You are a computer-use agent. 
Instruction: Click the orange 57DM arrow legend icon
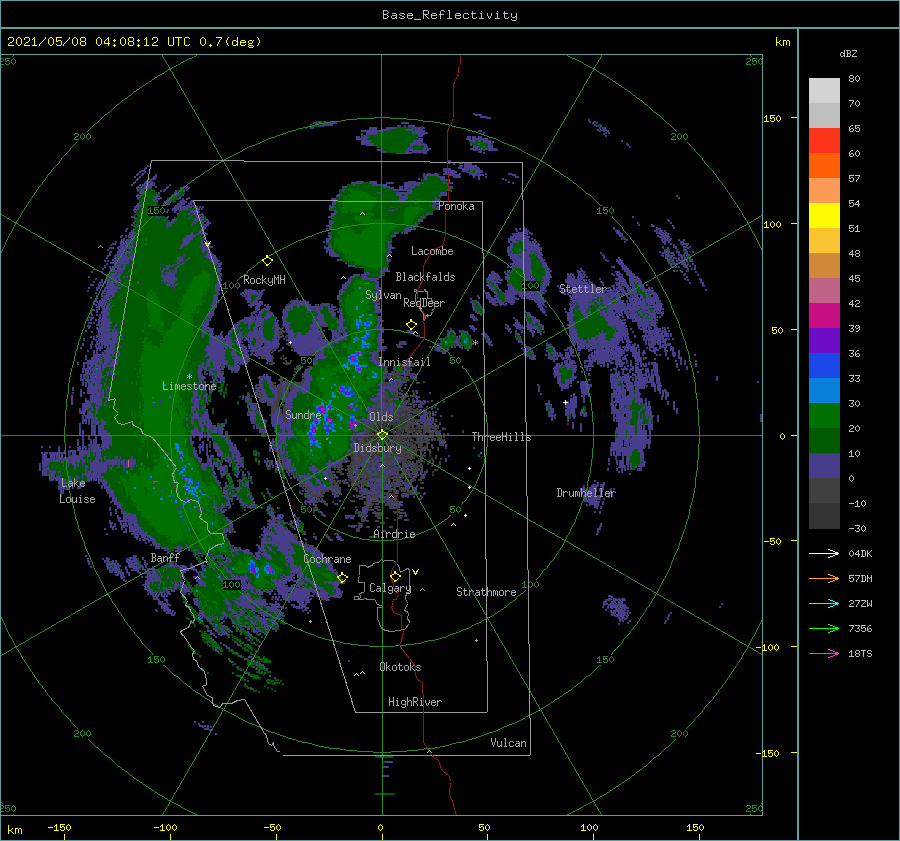(x=824, y=578)
